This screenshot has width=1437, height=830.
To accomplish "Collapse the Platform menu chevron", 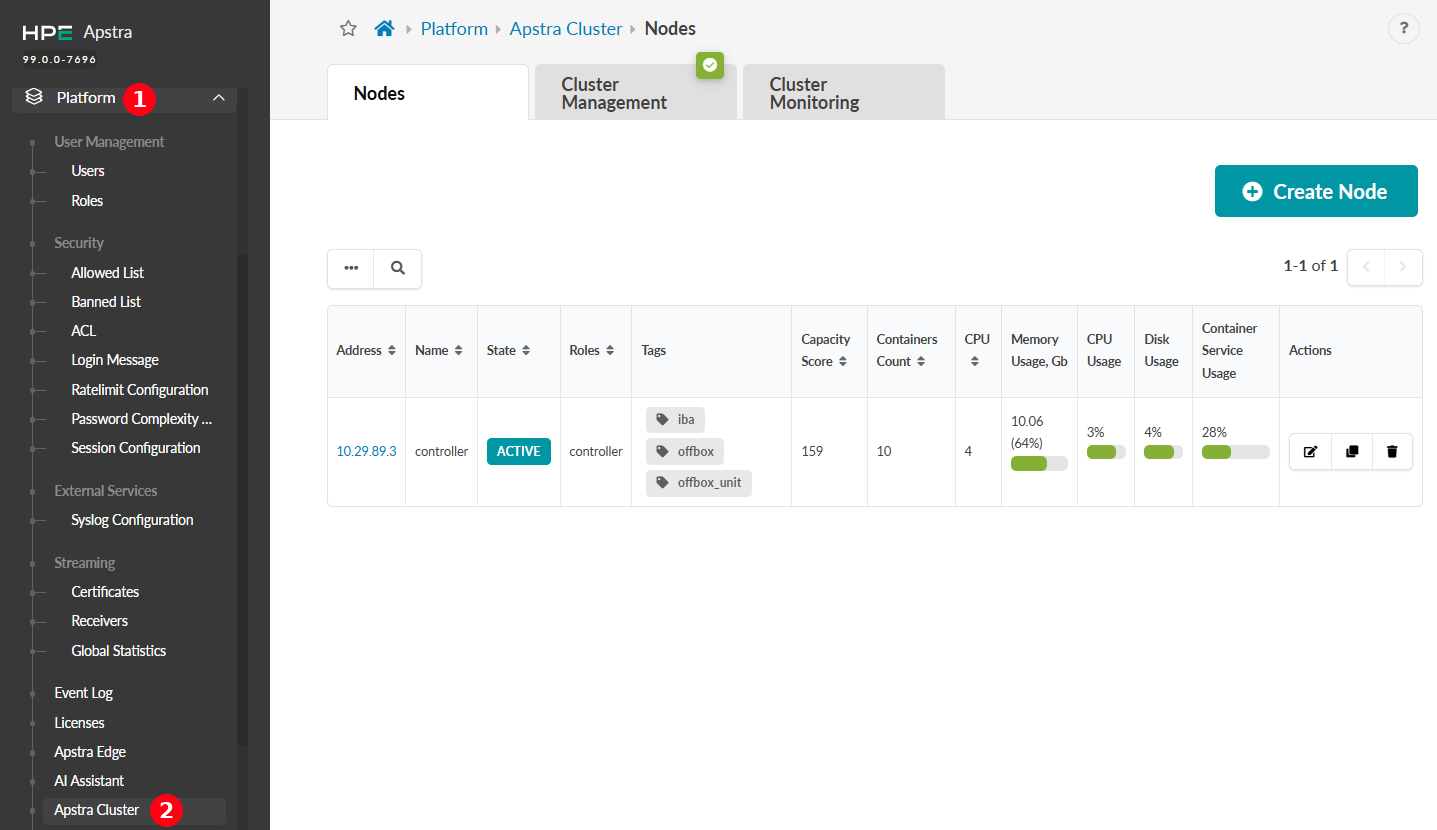I will point(219,98).
